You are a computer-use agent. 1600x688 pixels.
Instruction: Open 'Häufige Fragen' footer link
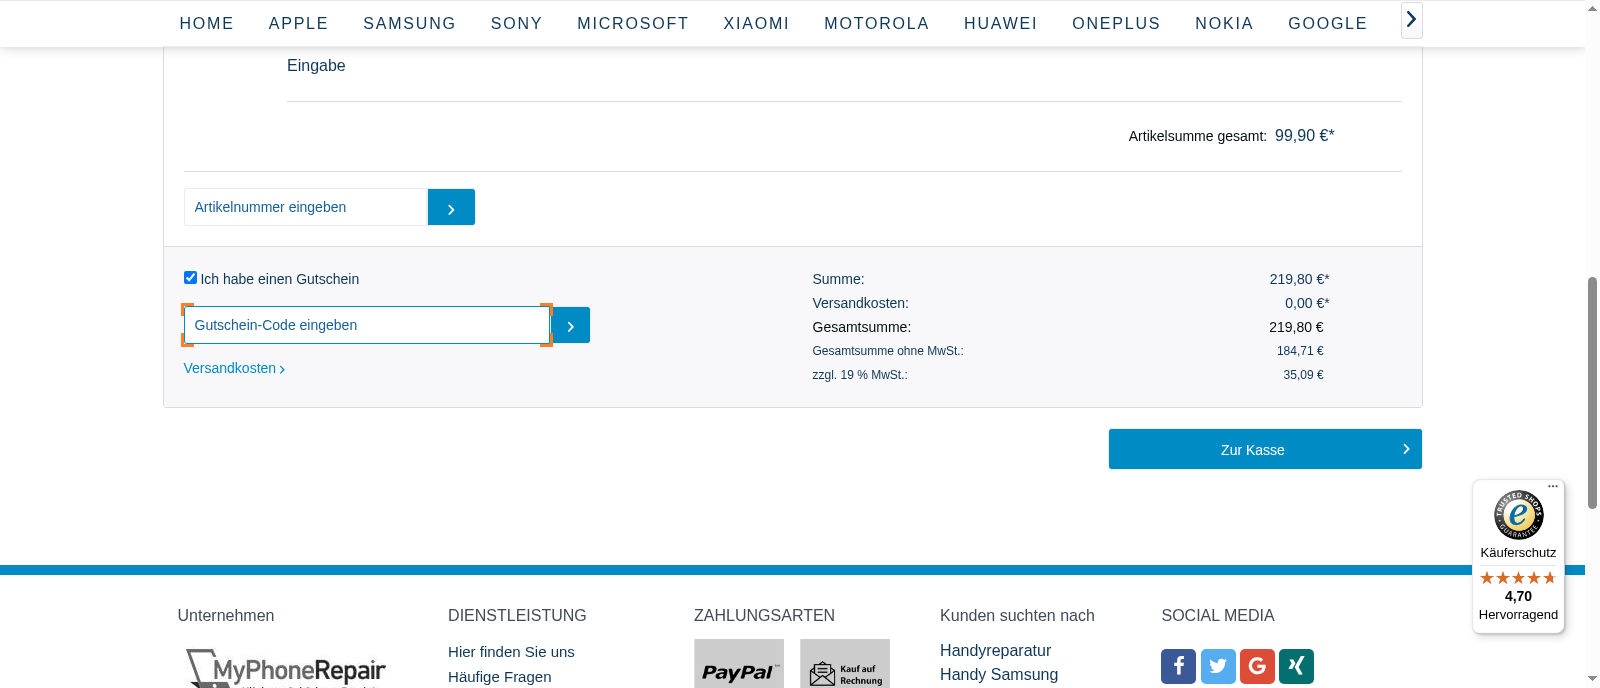point(500,677)
